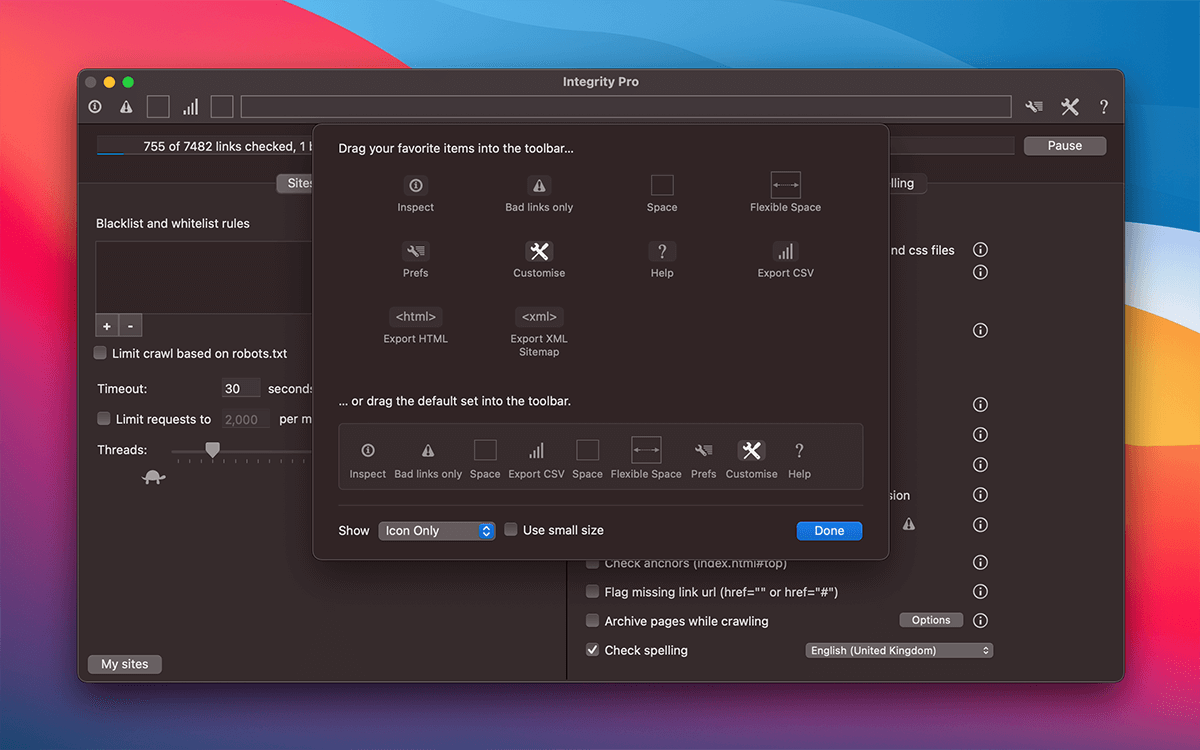Select Bad links only item in palette
This screenshot has width=1200, height=750.
click(x=539, y=193)
